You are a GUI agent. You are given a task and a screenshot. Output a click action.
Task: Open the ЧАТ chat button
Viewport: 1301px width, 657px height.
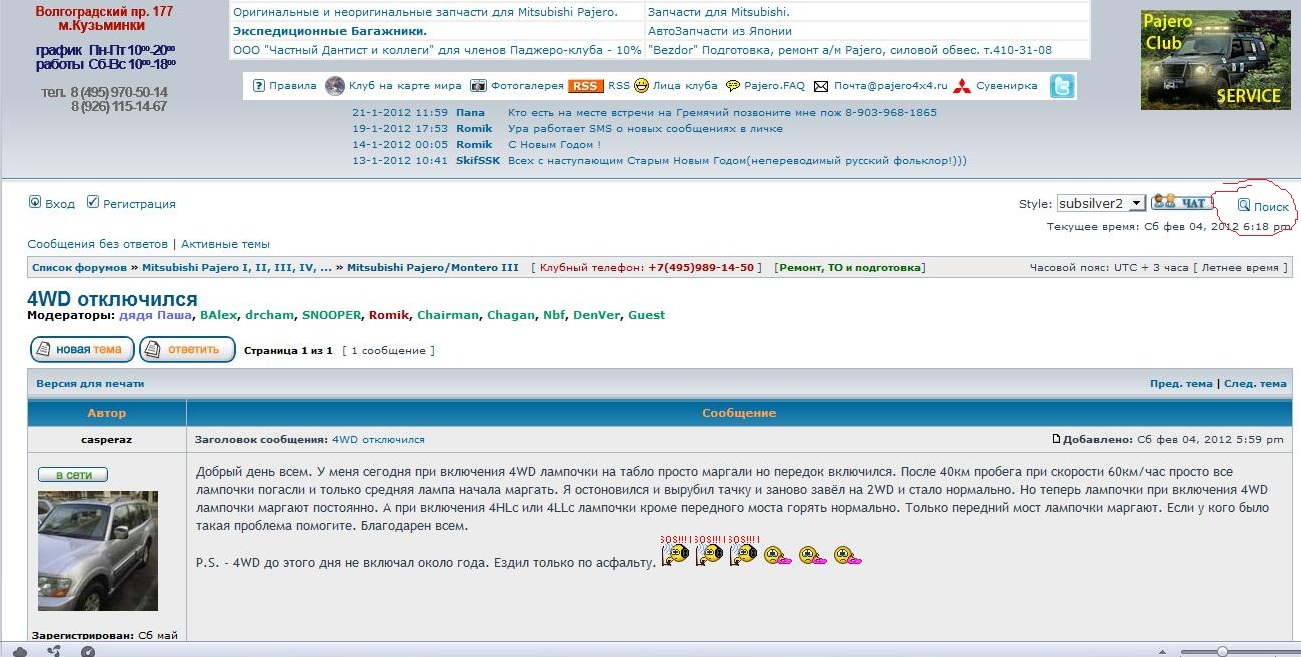point(1180,203)
